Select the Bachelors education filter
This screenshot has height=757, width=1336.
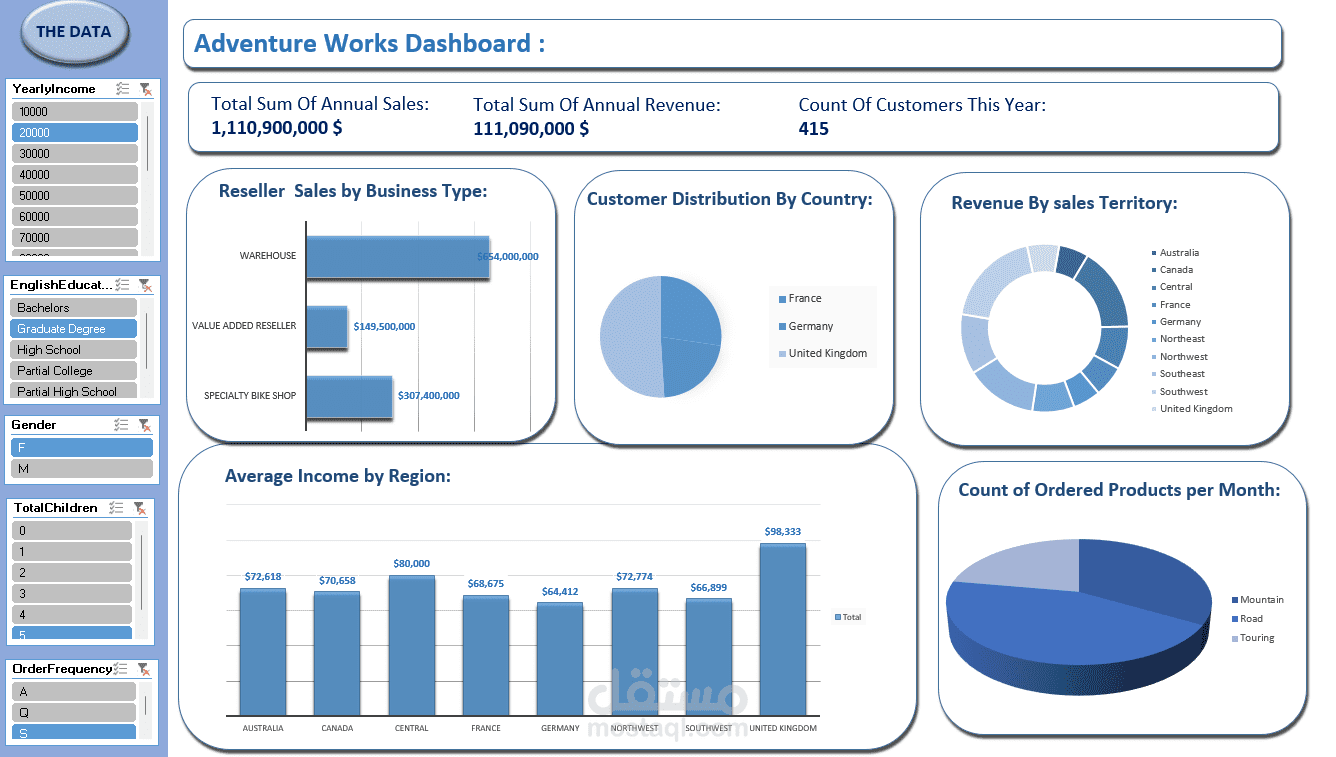click(x=74, y=307)
